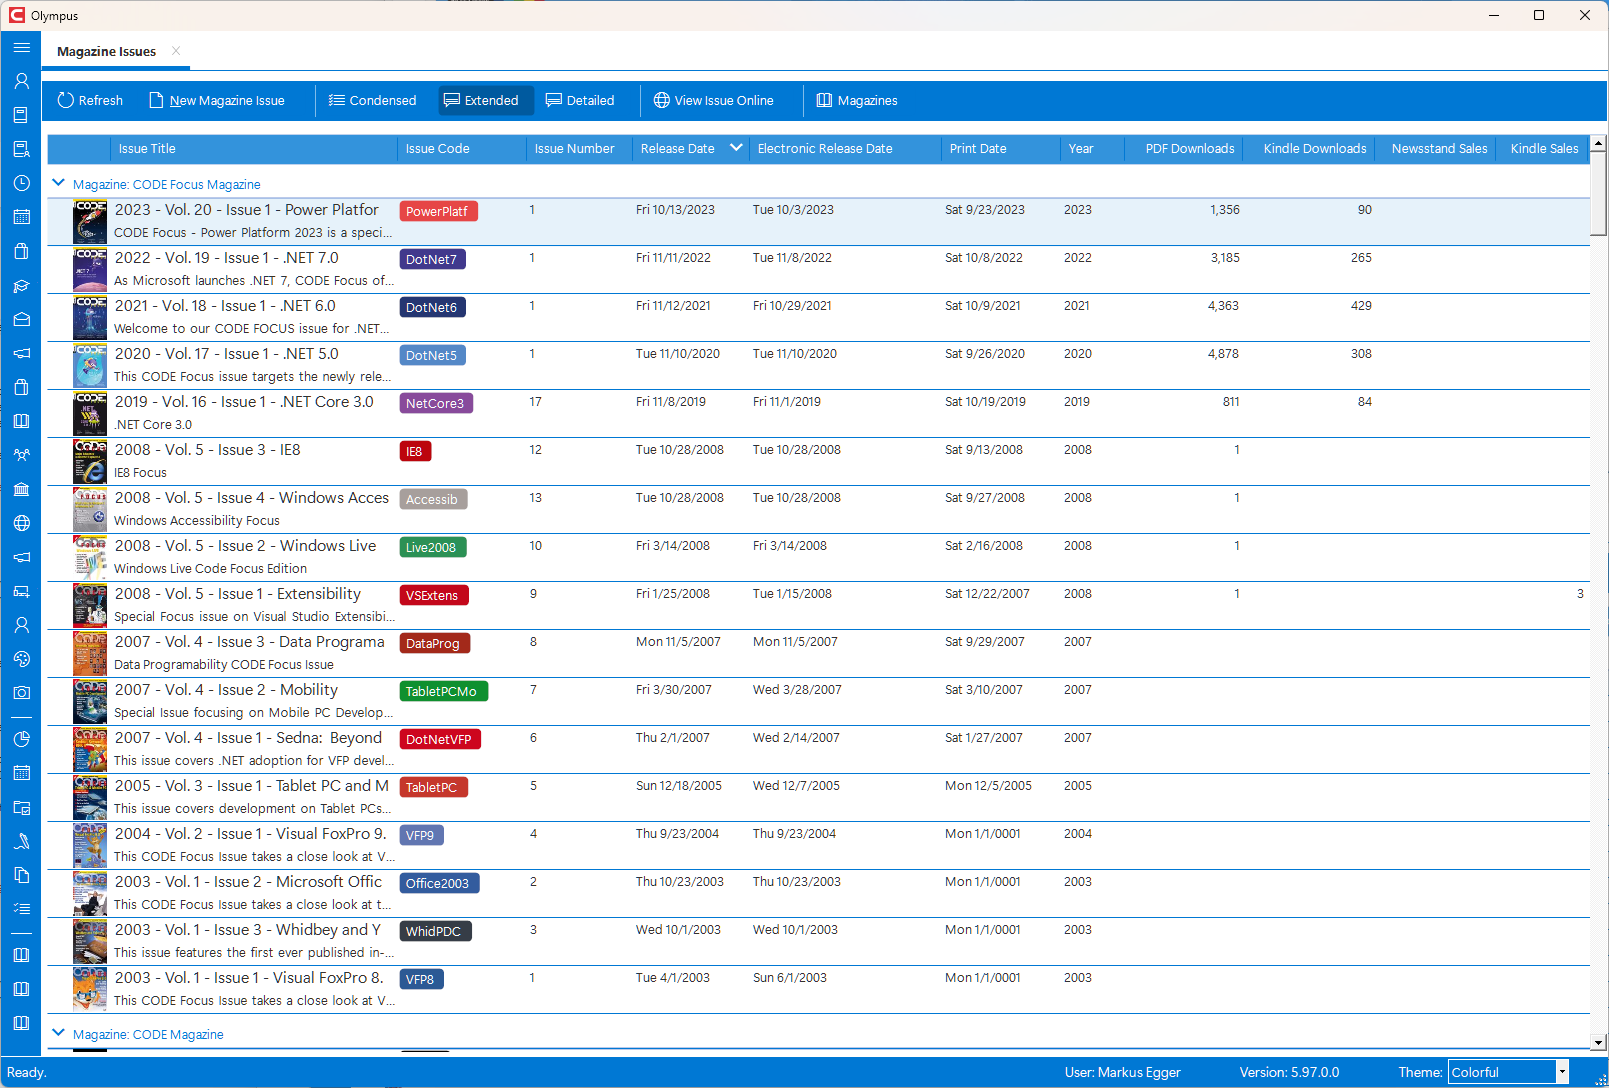
Task: Open the screen with plus sidebar icon
Action: 21,591
